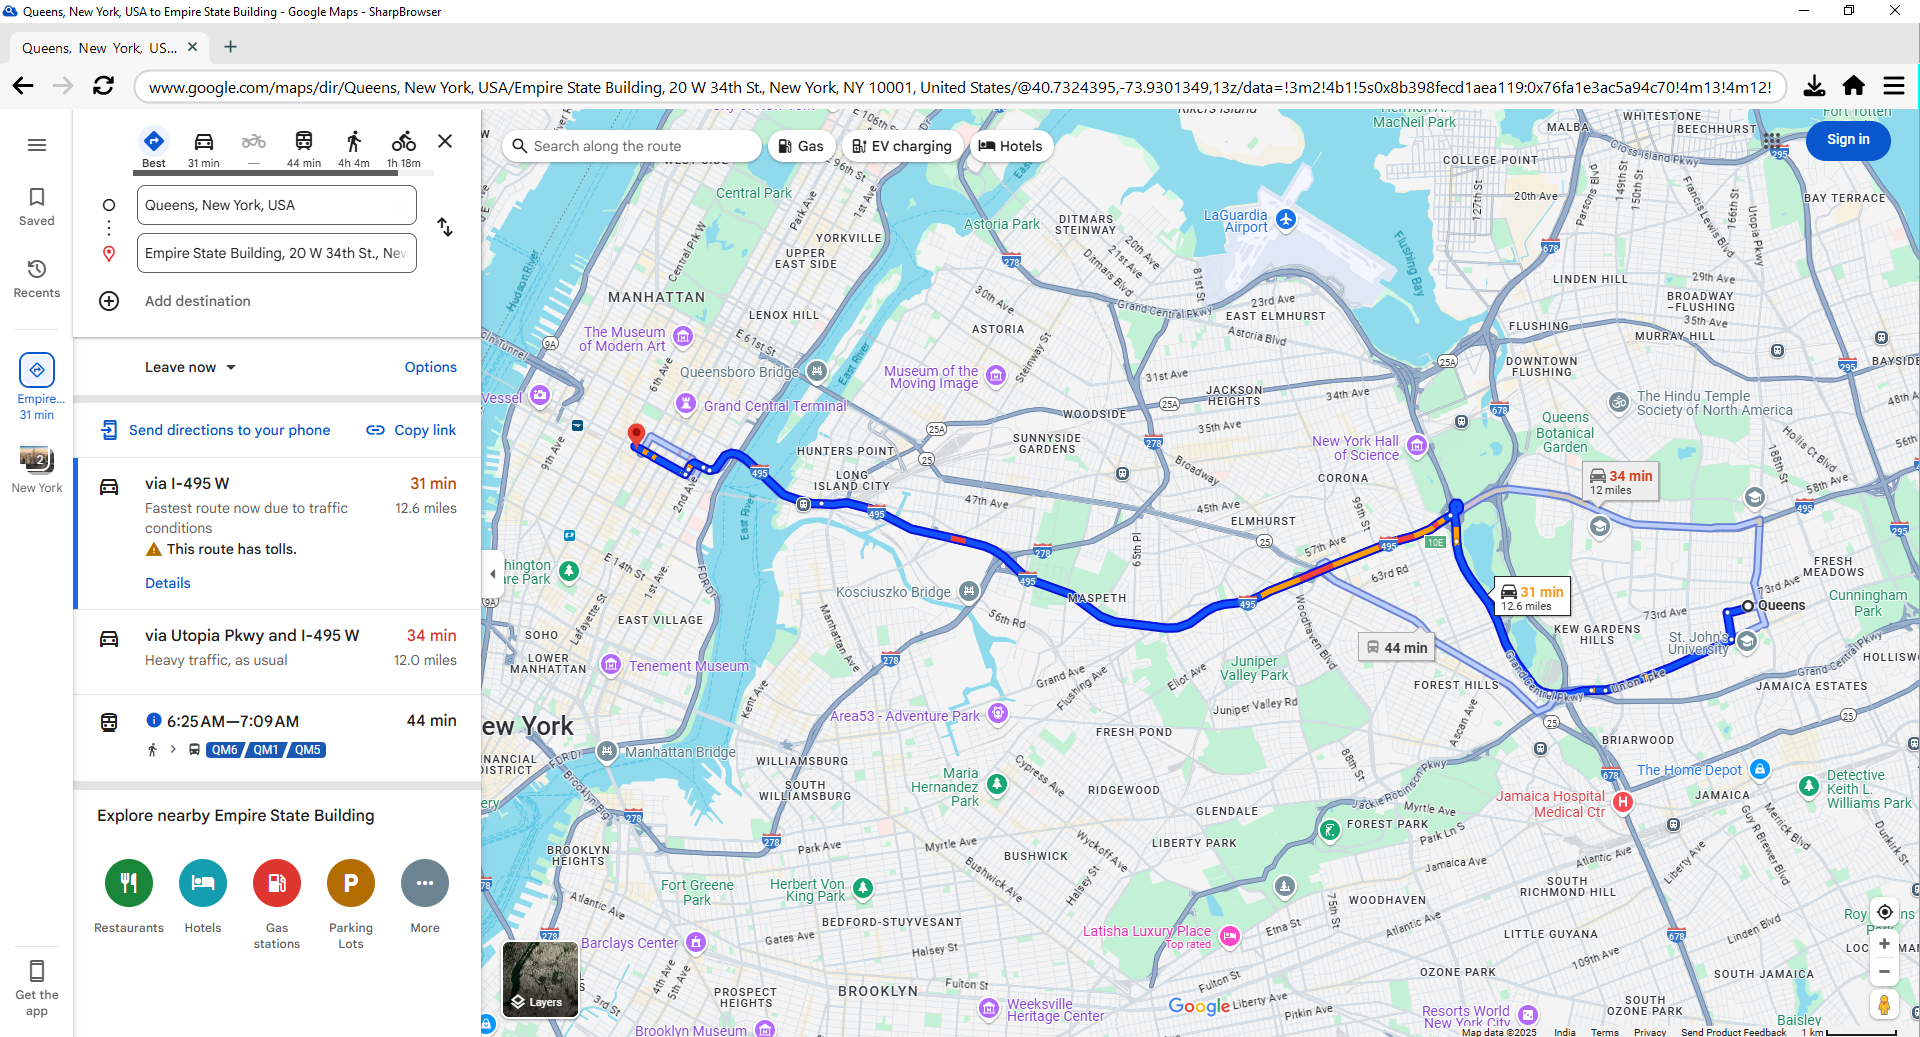The width and height of the screenshot is (1920, 1037).
Task: Expand the Leave now dropdown
Action: [x=190, y=367]
